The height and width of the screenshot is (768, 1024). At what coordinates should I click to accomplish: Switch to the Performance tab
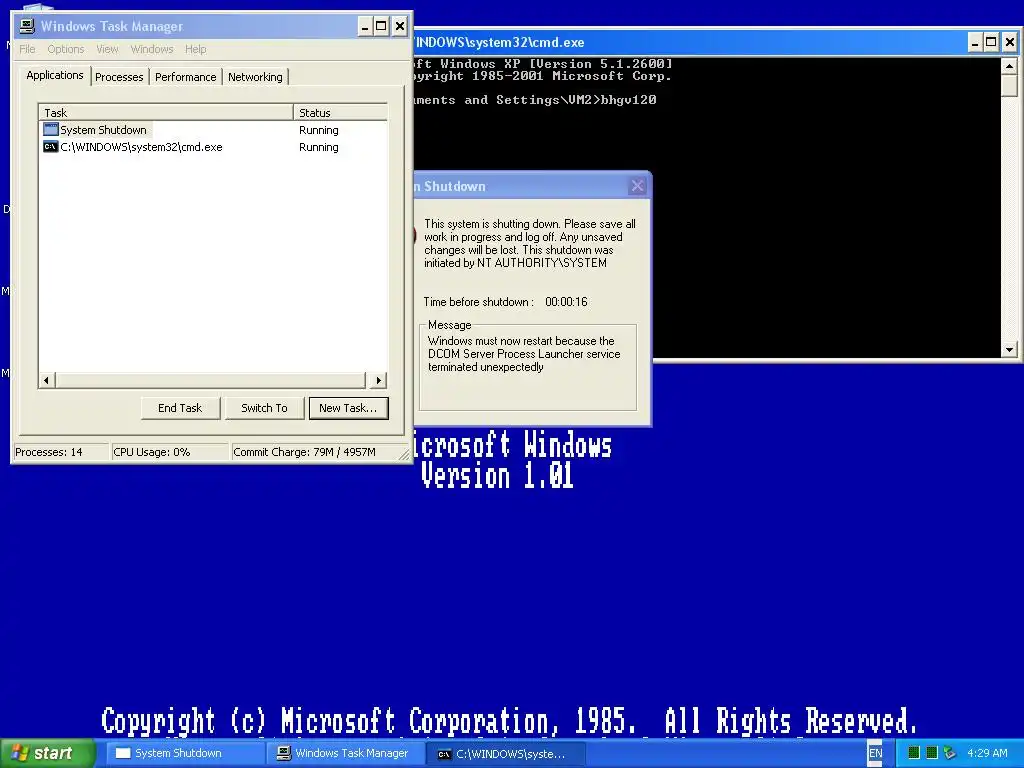pos(185,77)
